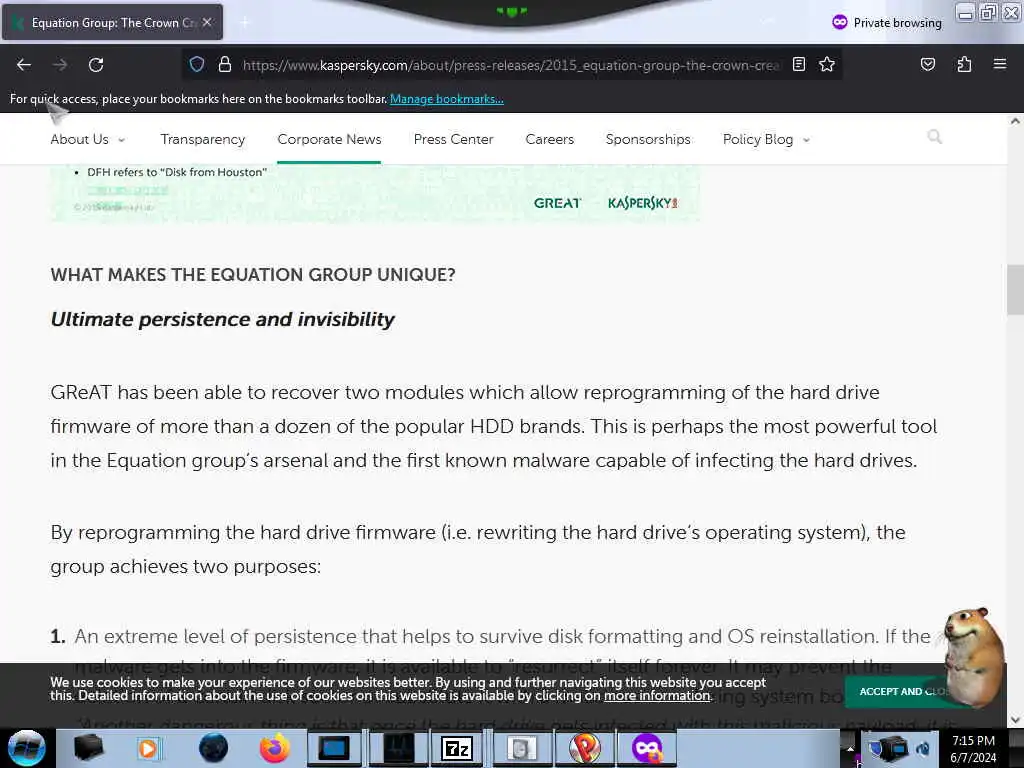The height and width of the screenshot is (768, 1024).
Task: Open the extensions puzzle icon
Action: [x=964, y=64]
